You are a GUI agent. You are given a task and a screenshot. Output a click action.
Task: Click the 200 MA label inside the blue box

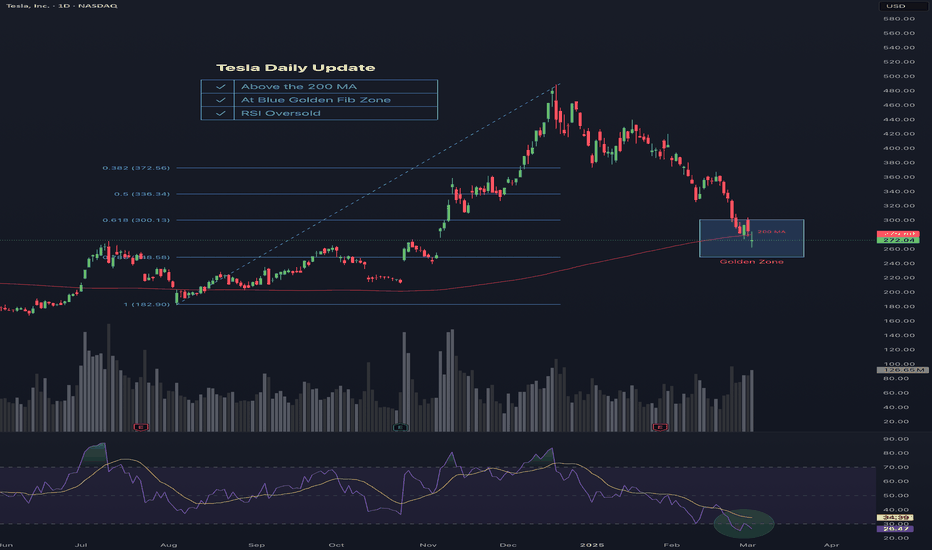pos(772,232)
